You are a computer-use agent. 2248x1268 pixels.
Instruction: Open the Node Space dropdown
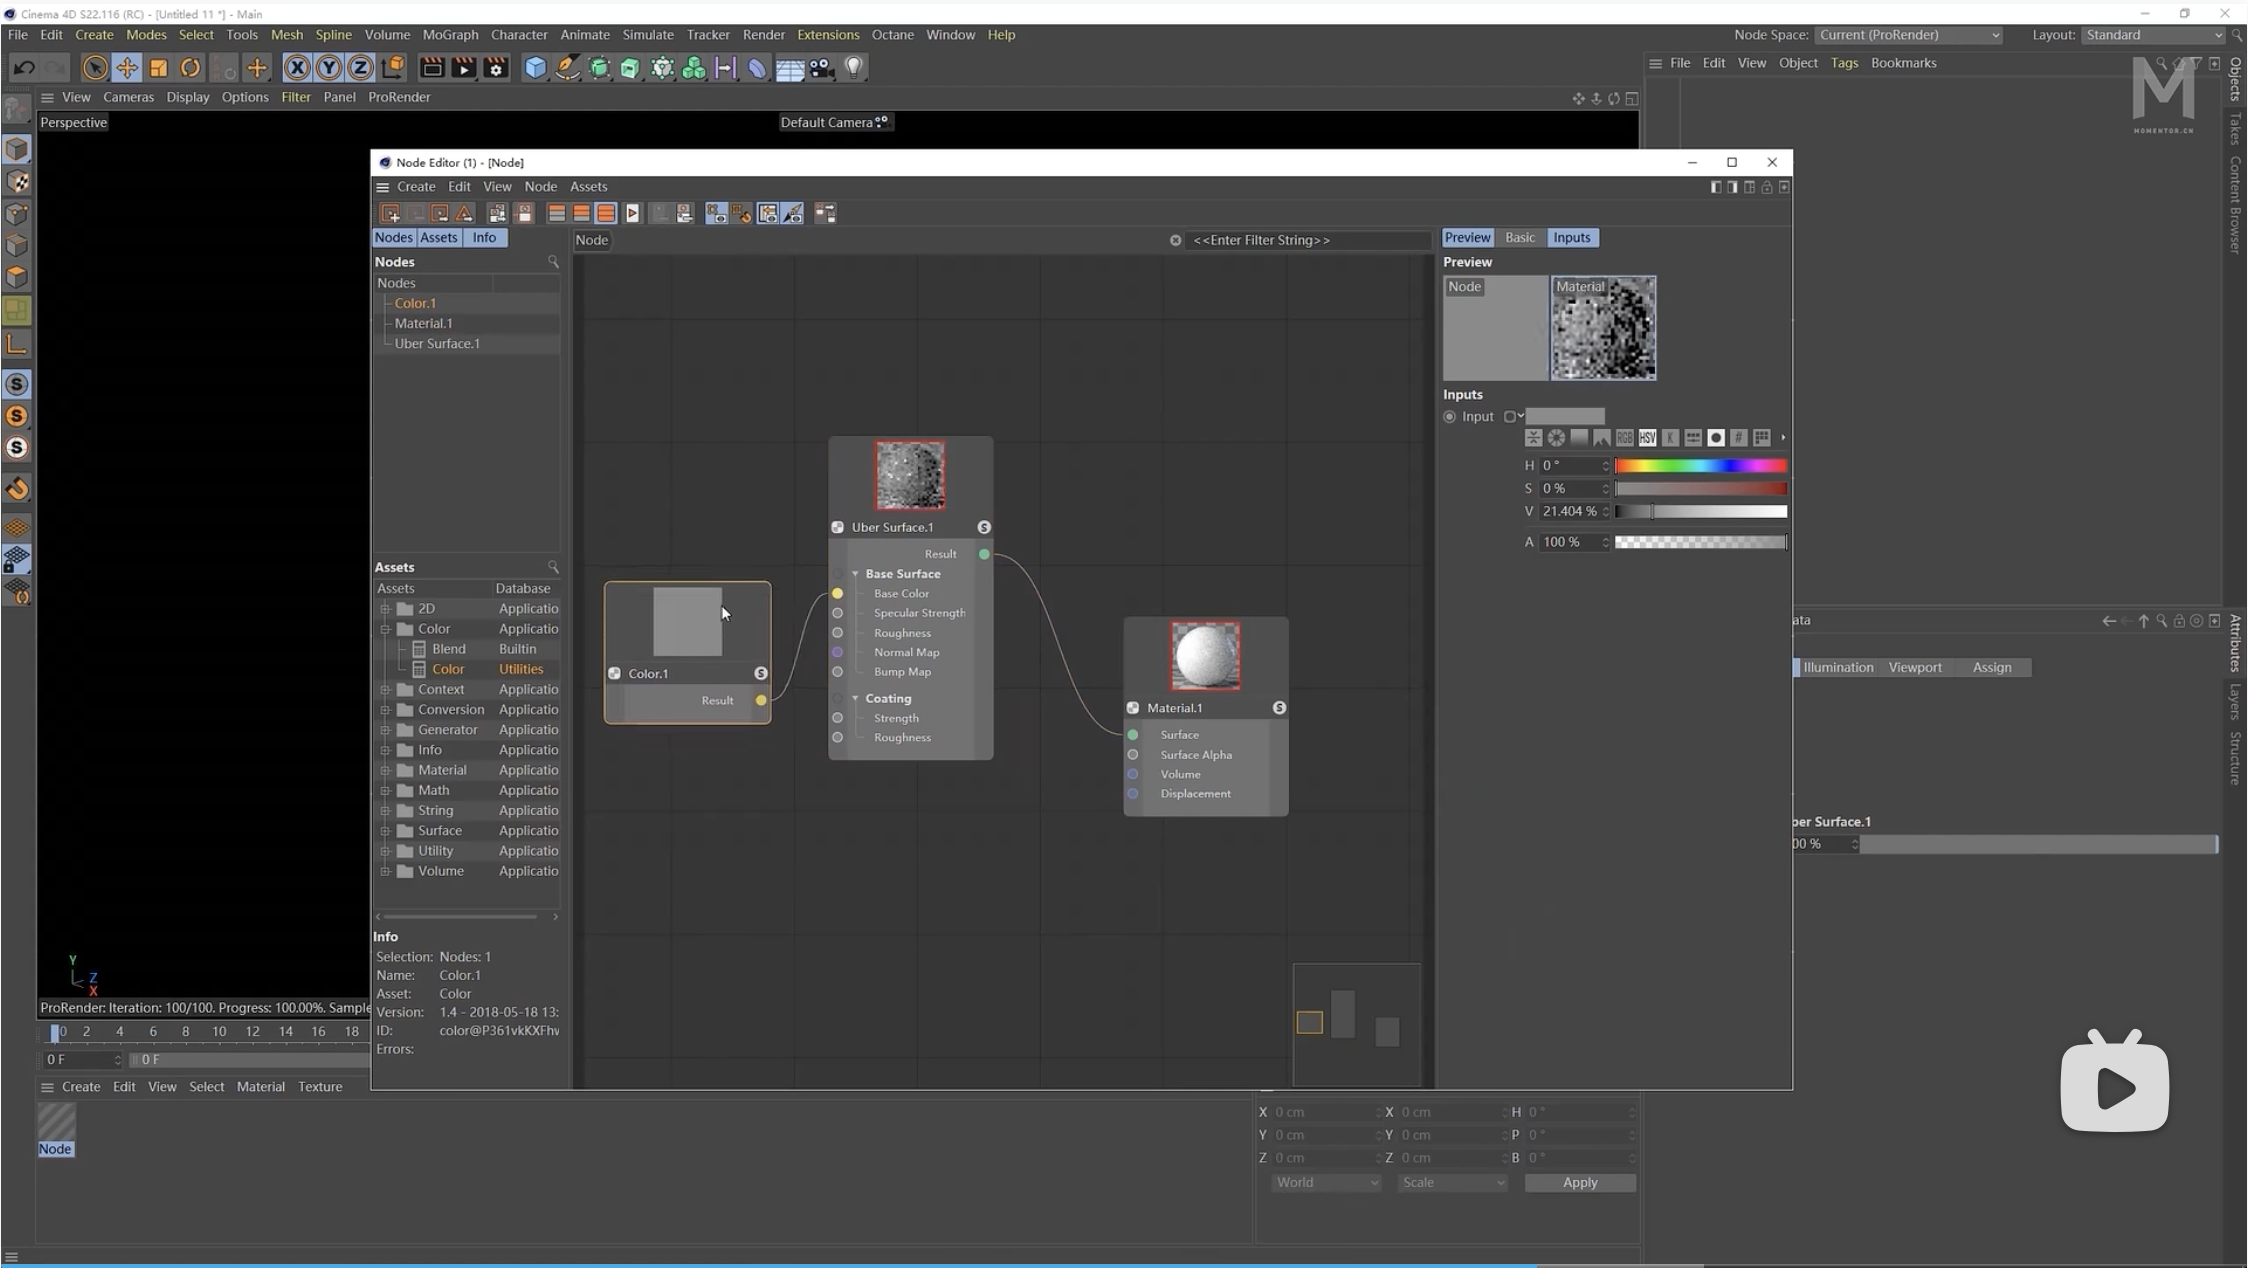pos(1908,35)
